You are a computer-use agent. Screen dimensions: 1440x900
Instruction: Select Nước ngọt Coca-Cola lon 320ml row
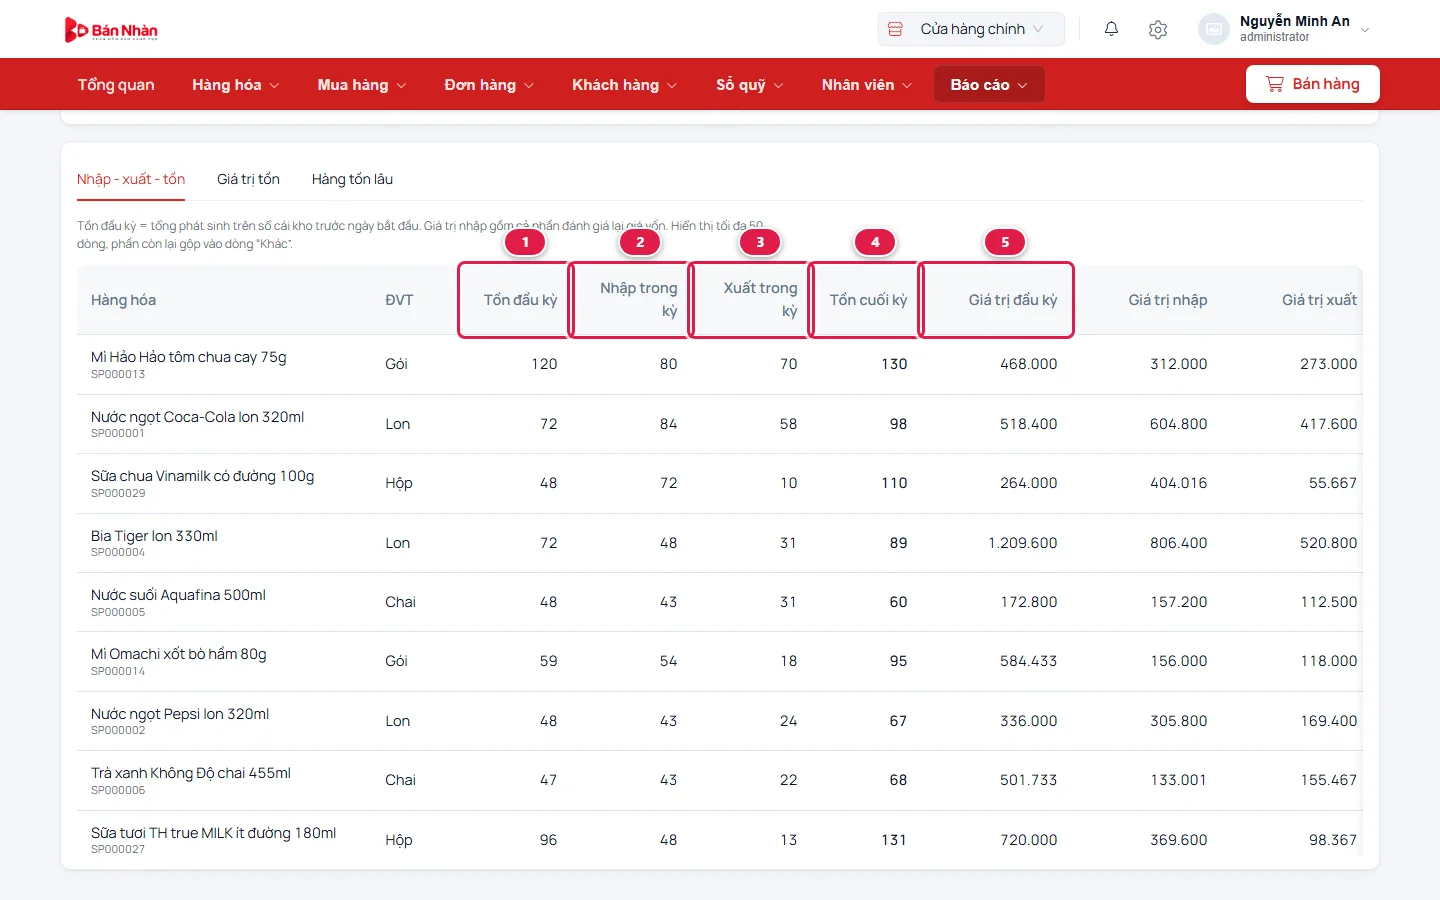click(x=720, y=424)
